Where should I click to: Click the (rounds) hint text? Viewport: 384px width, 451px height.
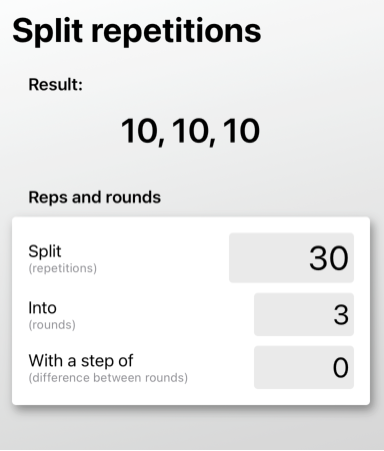click(x=52, y=325)
